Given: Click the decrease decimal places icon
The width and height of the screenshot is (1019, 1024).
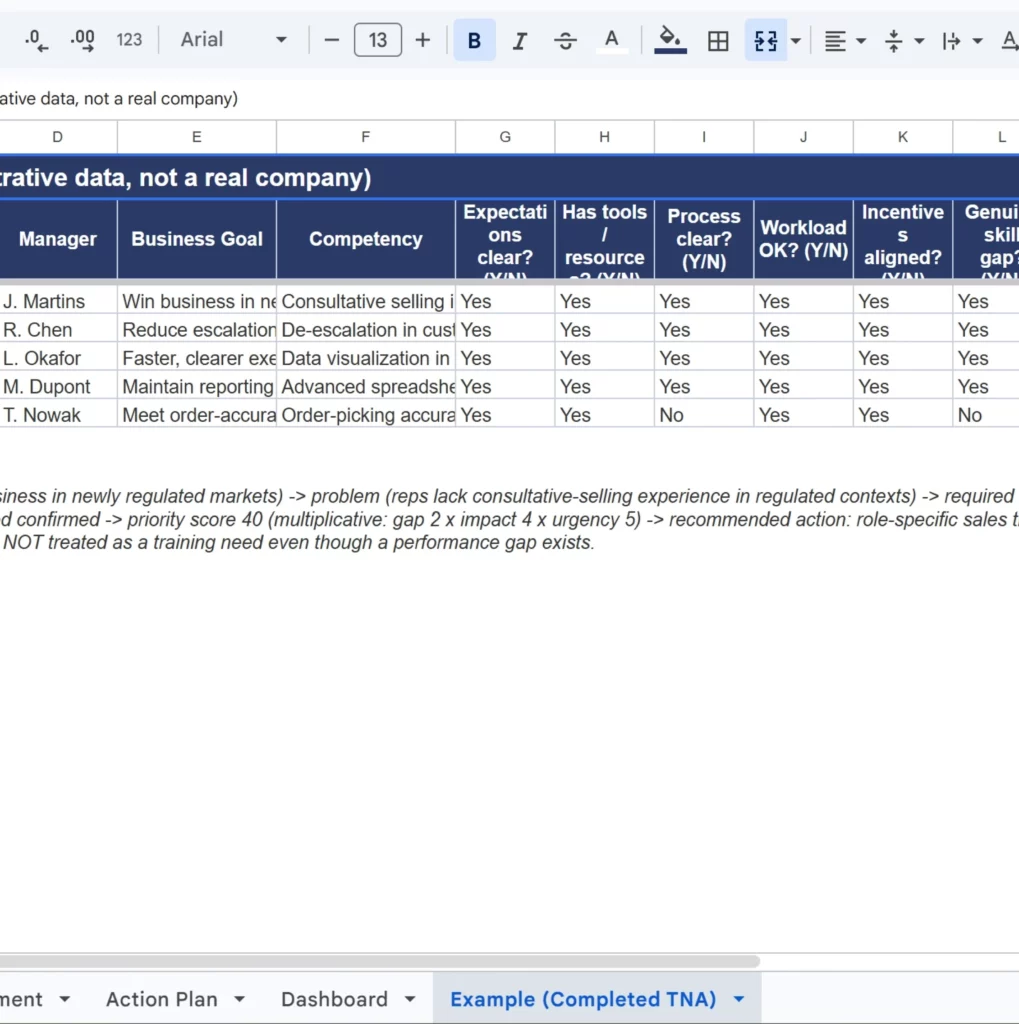Looking at the screenshot, I should (x=35, y=40).
